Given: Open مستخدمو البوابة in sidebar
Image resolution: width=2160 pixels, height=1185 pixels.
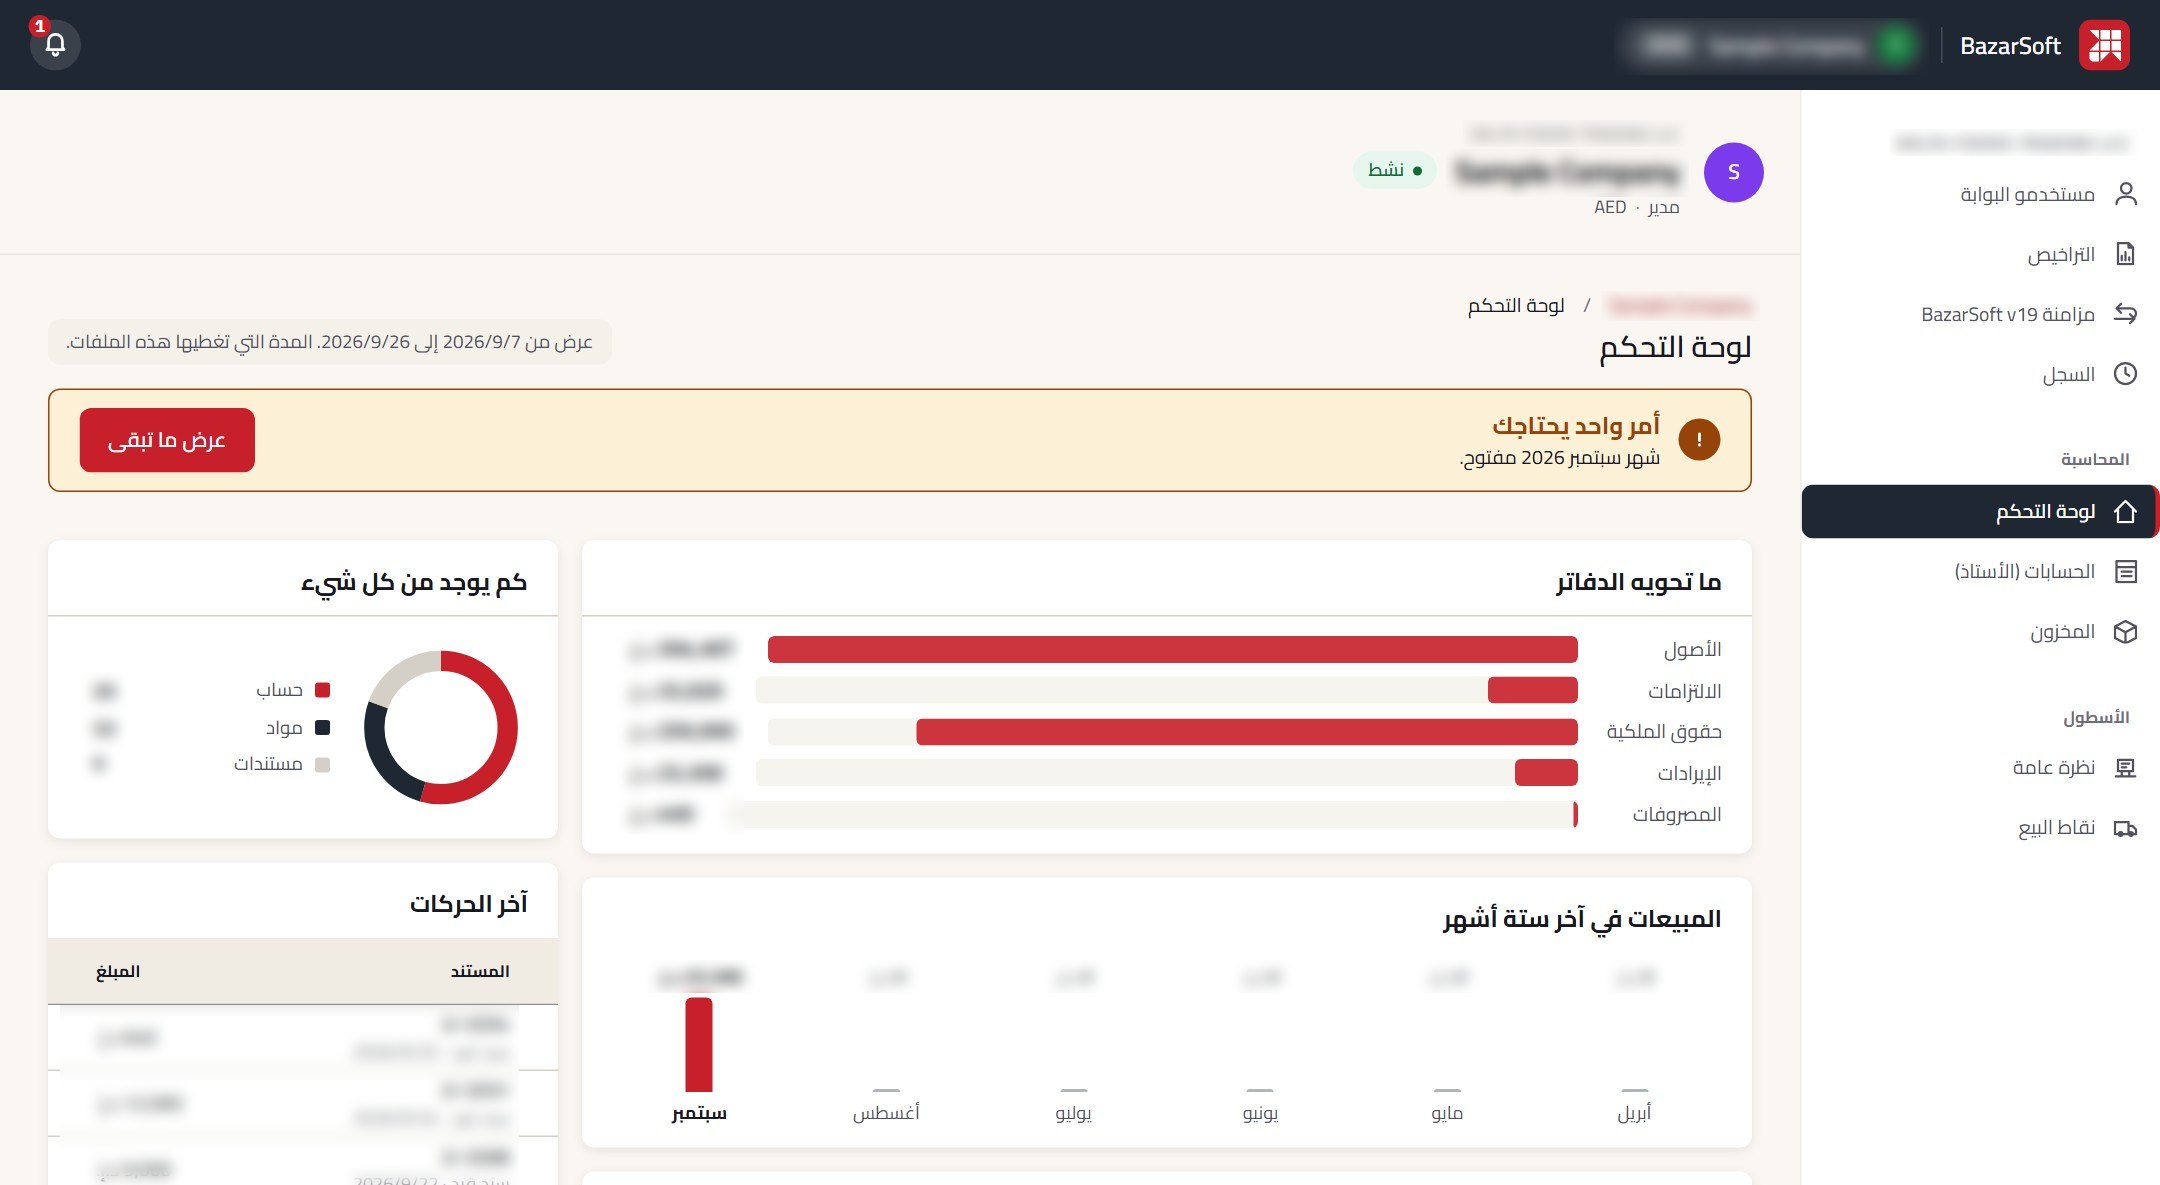Looking at the screenshot, I should pos(1980,194).
